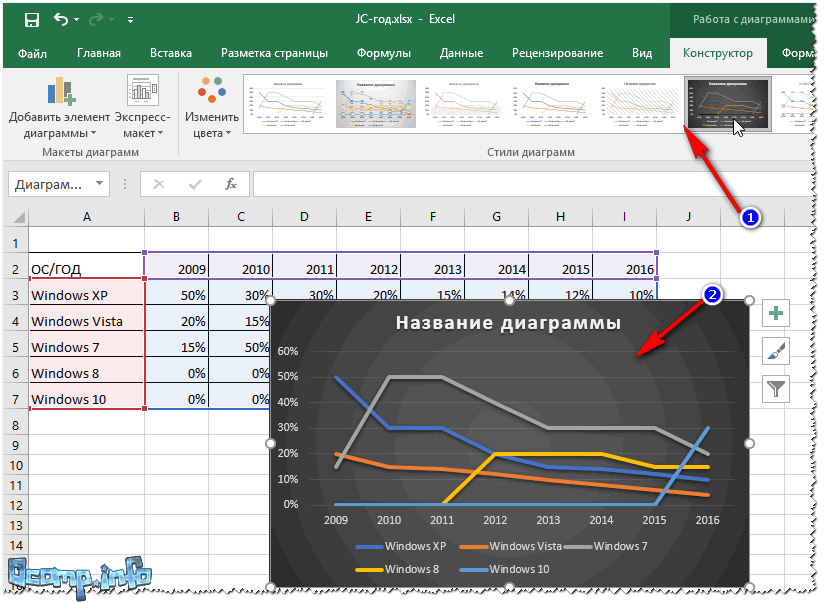This screenshot has width=826, height=603.
Task: Select column A header
Action: point(86,217)
